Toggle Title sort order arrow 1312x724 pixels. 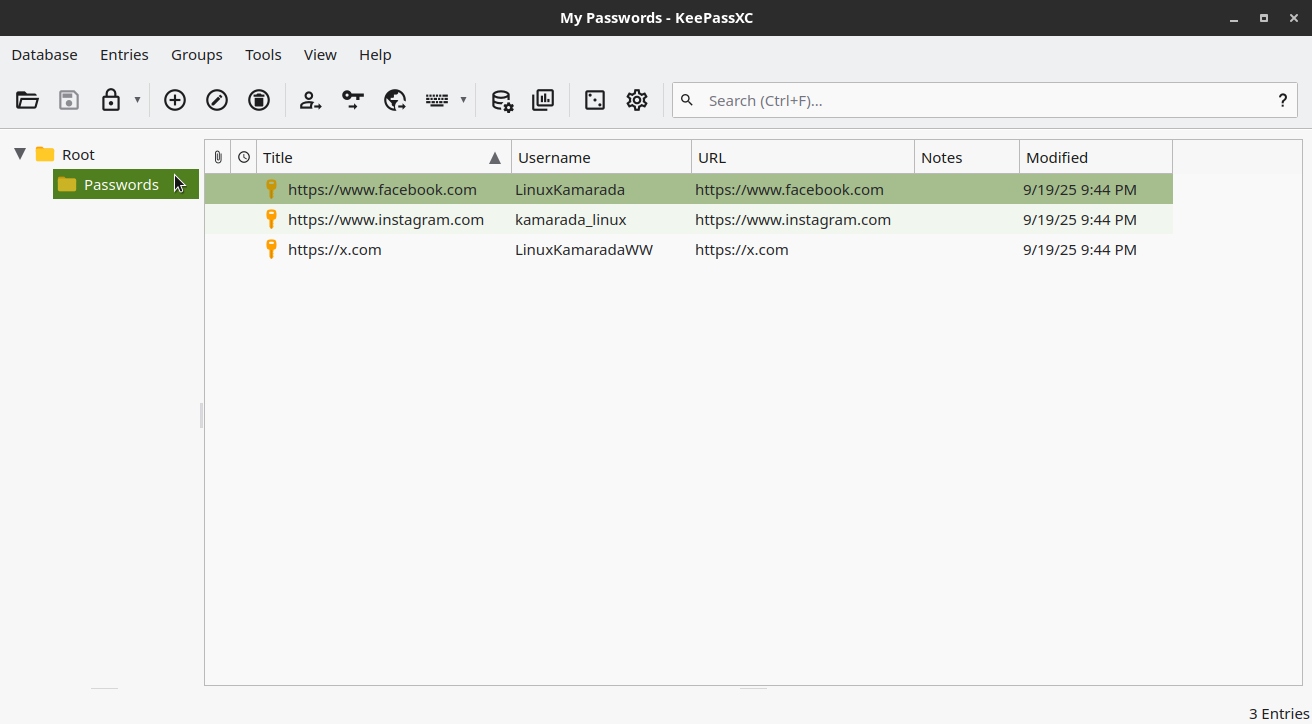click(x=495, y=158)
